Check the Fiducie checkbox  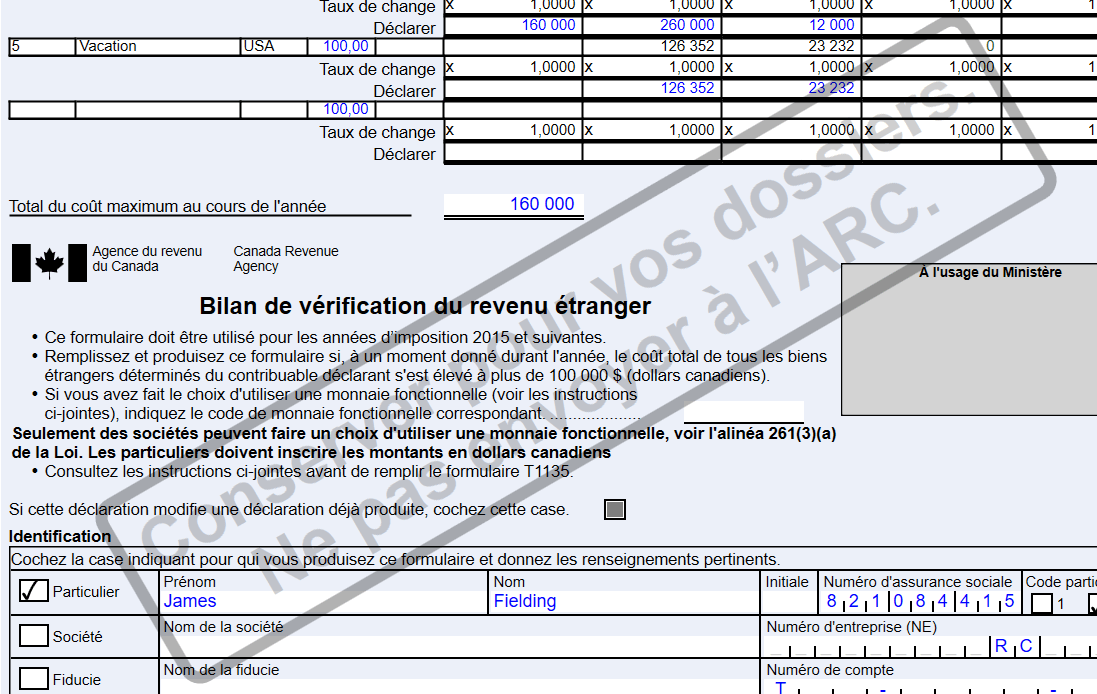(x=34, y=679)
